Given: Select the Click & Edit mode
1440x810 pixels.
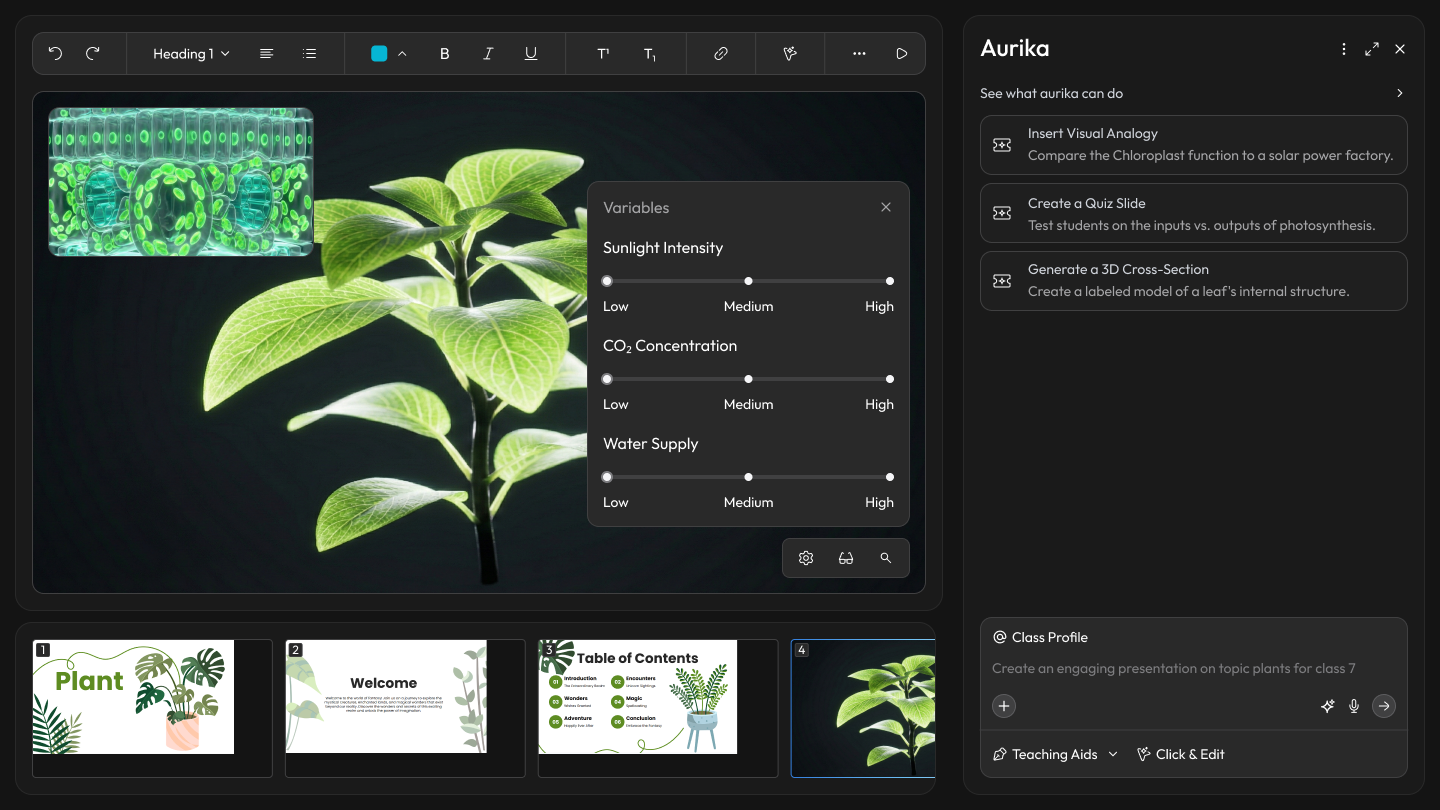Looking at the screenshot, I should pos(1181,754).
